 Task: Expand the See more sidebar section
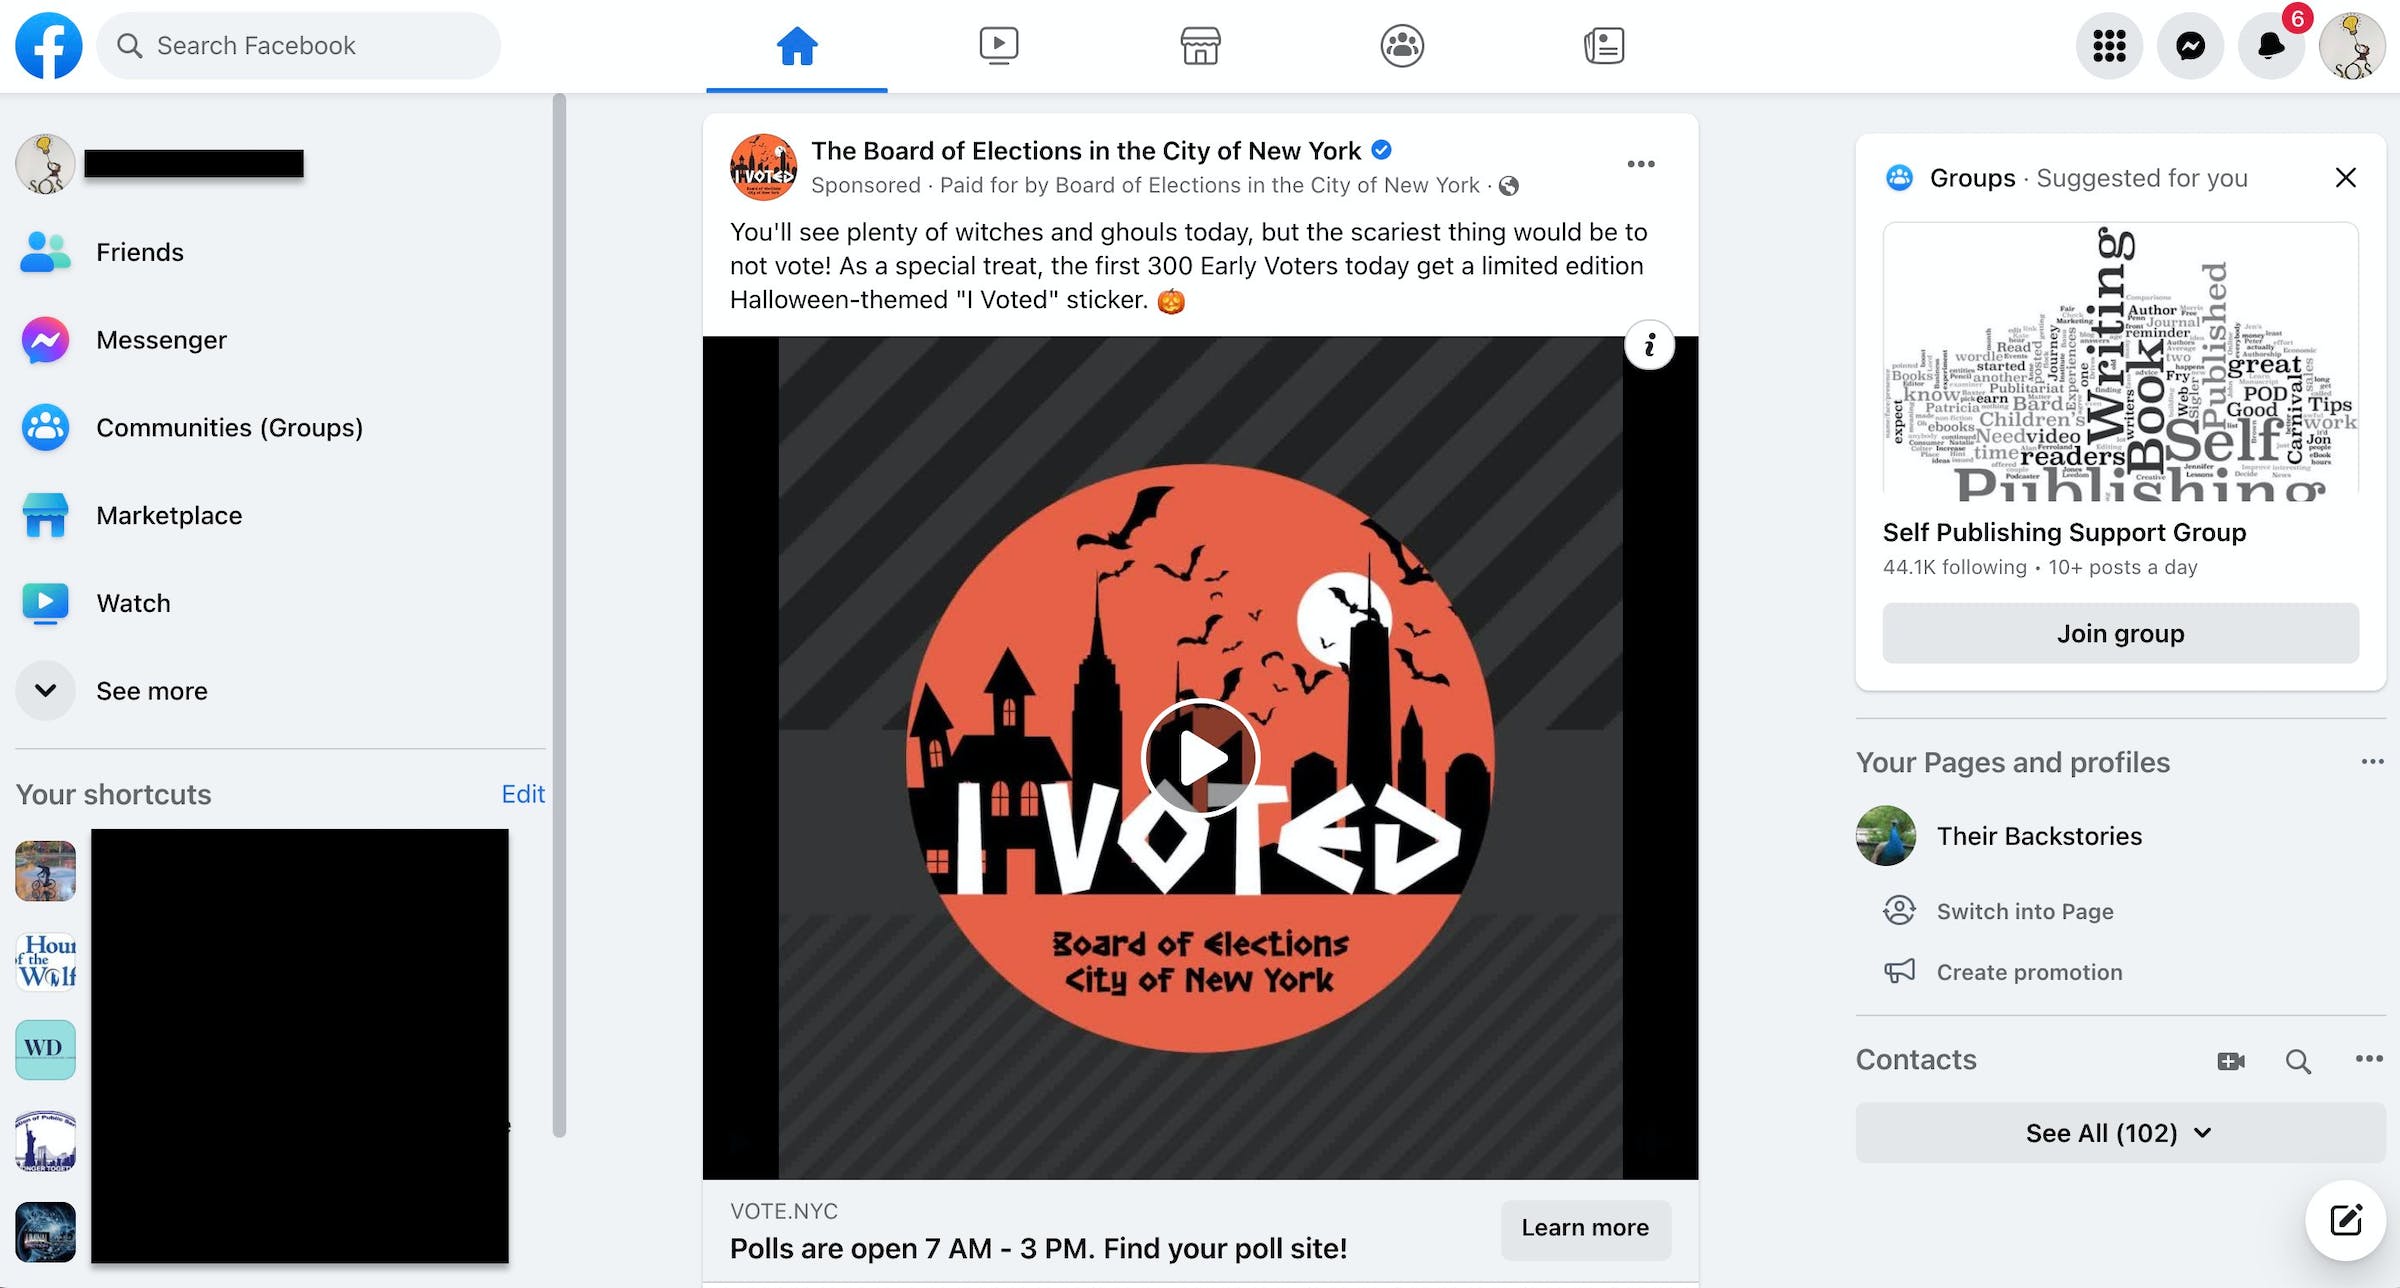[x=151, y=691]
